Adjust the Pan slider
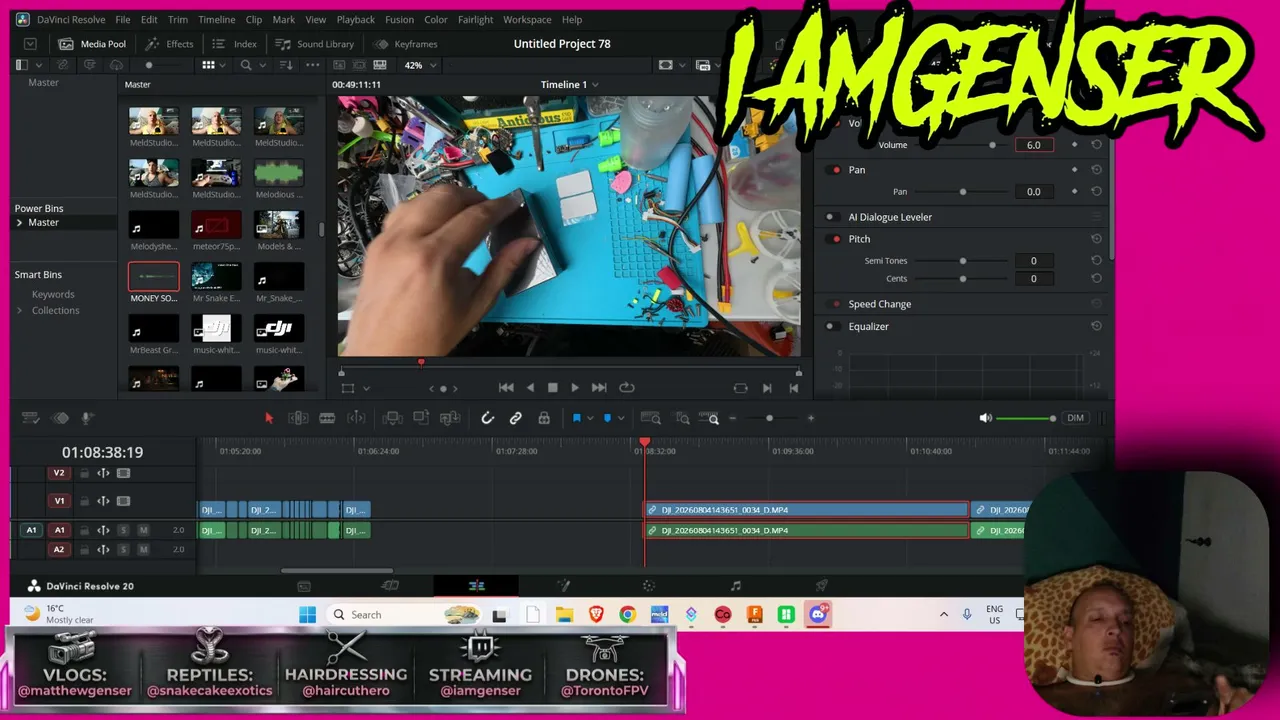This screenshot has width=1280, height=720. pyautogui.click(x=963, y=192)
